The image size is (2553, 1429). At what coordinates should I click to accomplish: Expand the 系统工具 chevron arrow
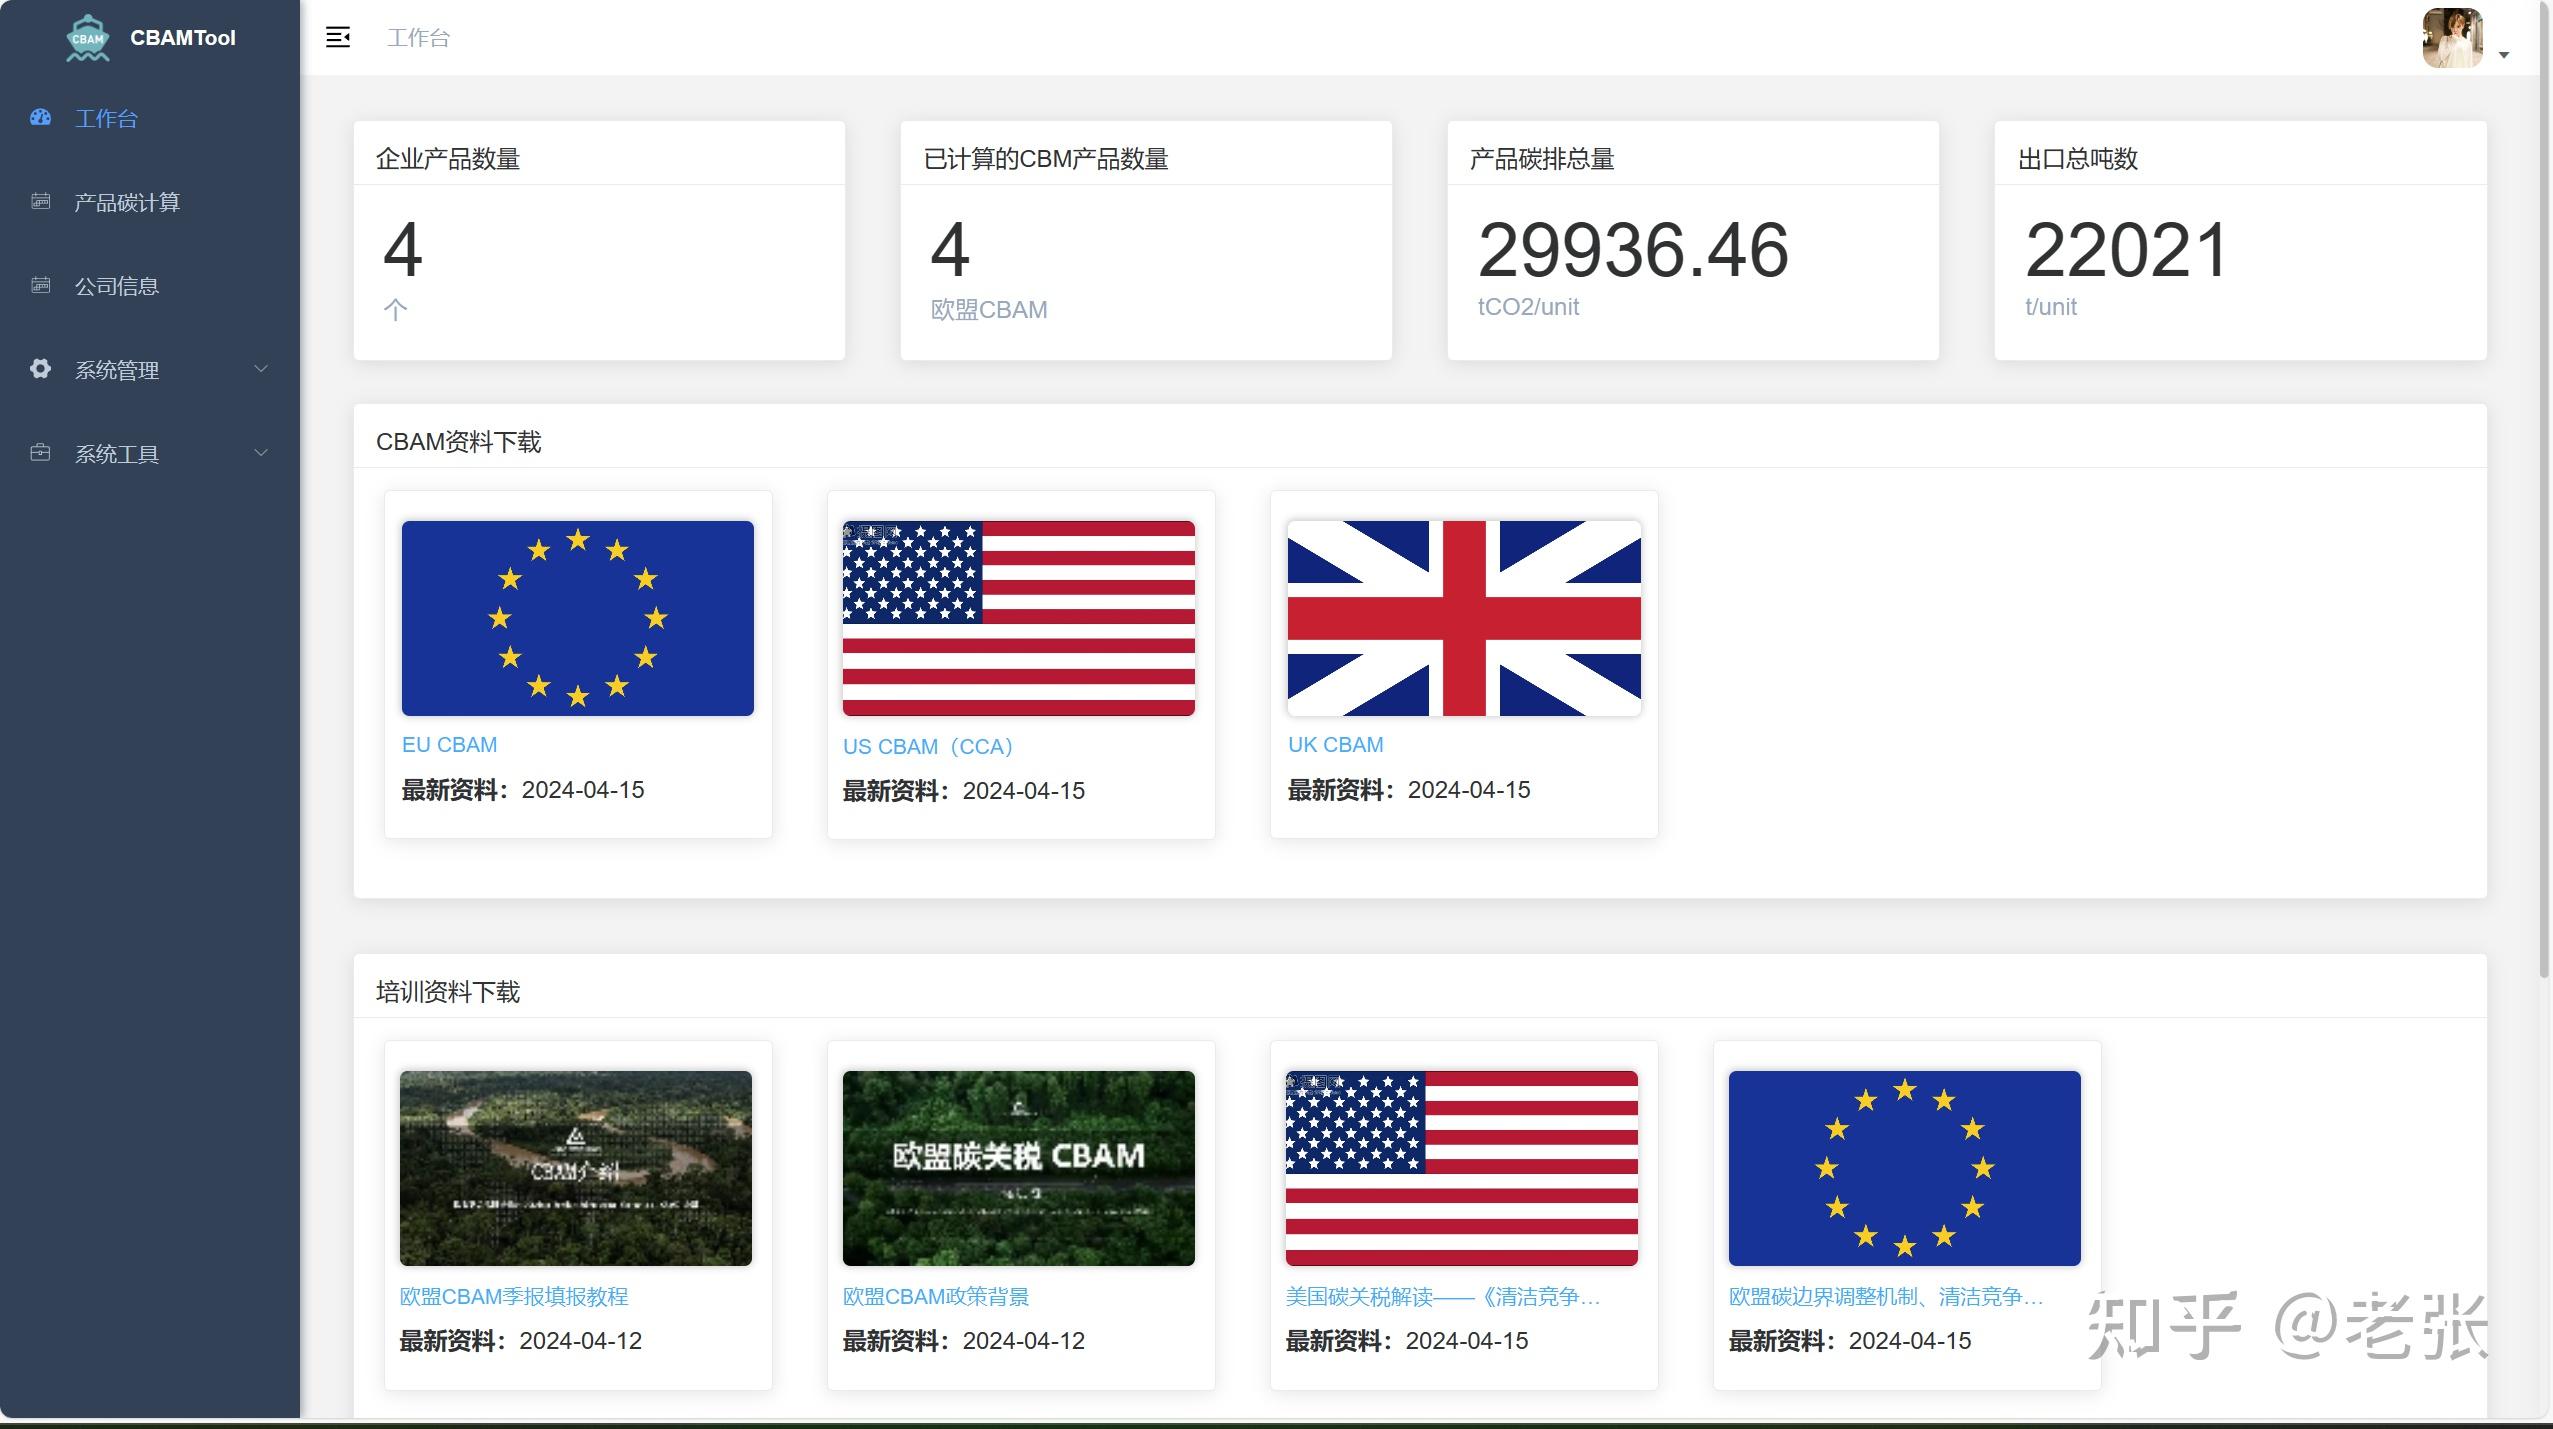point(261,453)
